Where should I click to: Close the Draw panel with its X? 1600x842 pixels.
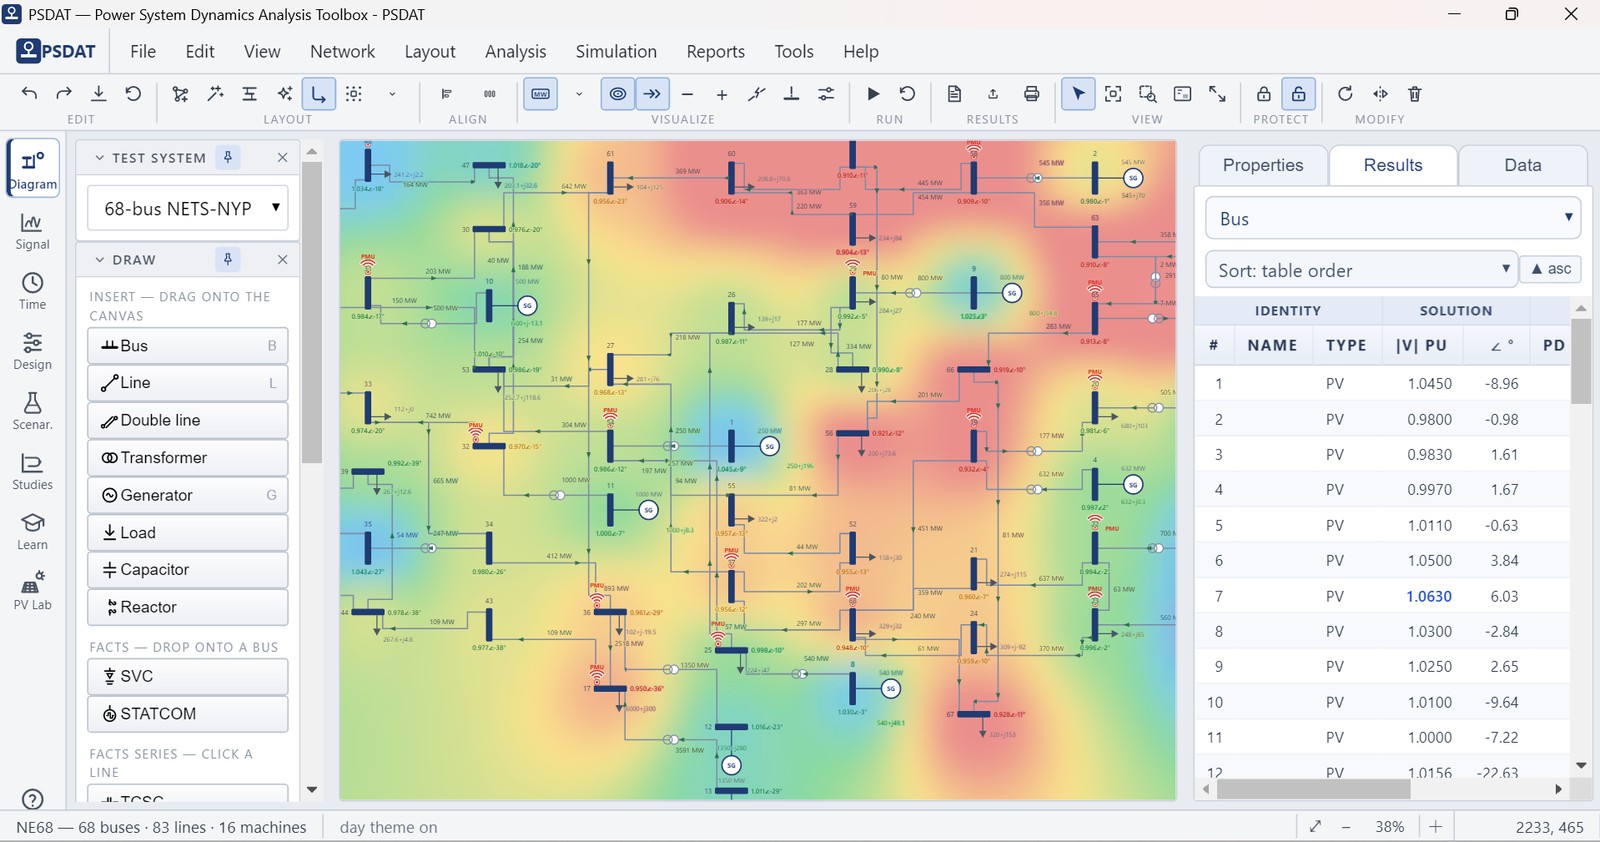click(282, 260)
